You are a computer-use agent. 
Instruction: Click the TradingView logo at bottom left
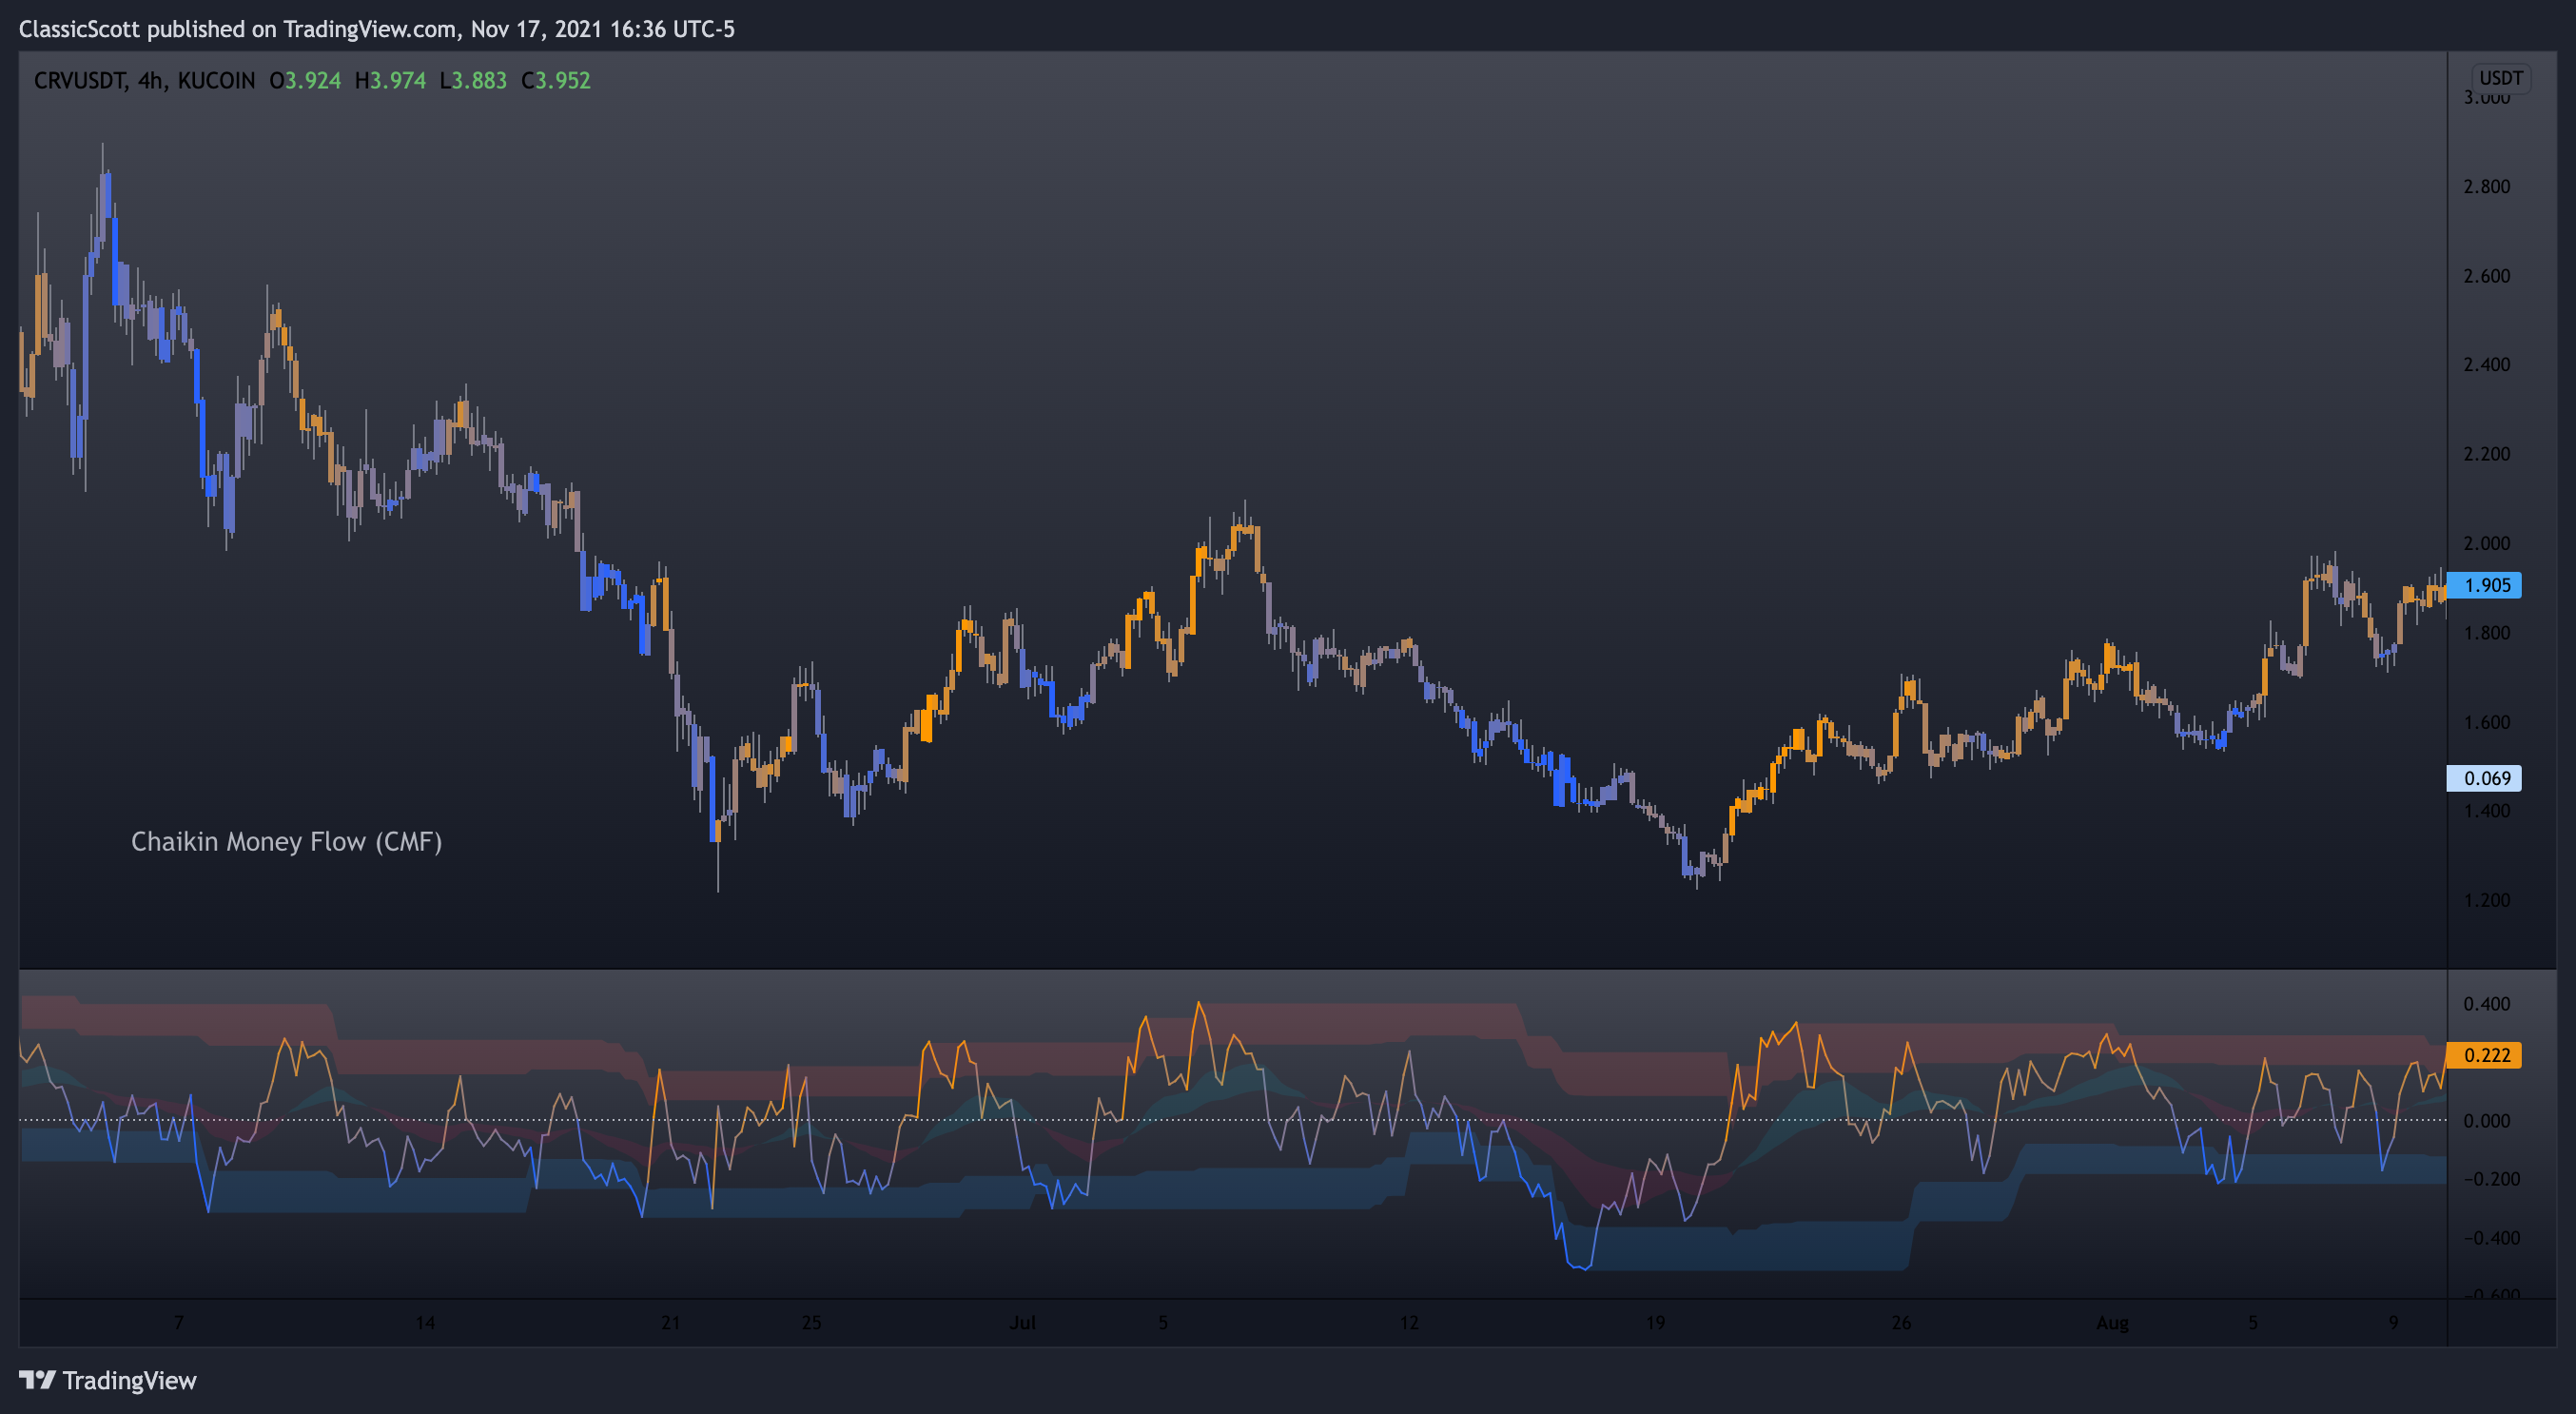108,1381
